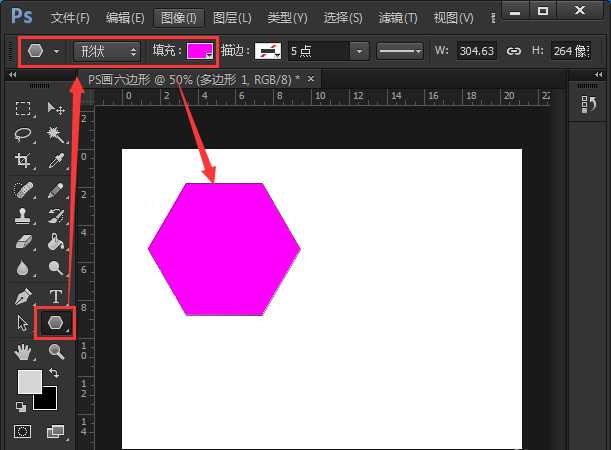This screenshot has width=611, height=450.
Task: Open the magenta fill color swatch
Action: [200, 51]
